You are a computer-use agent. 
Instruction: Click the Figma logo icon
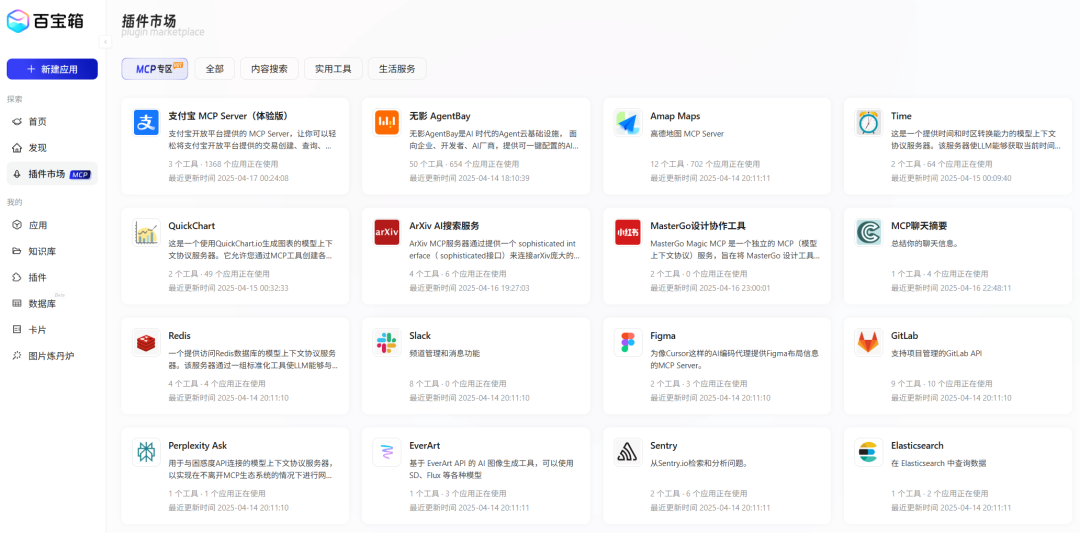pos(627,342)
